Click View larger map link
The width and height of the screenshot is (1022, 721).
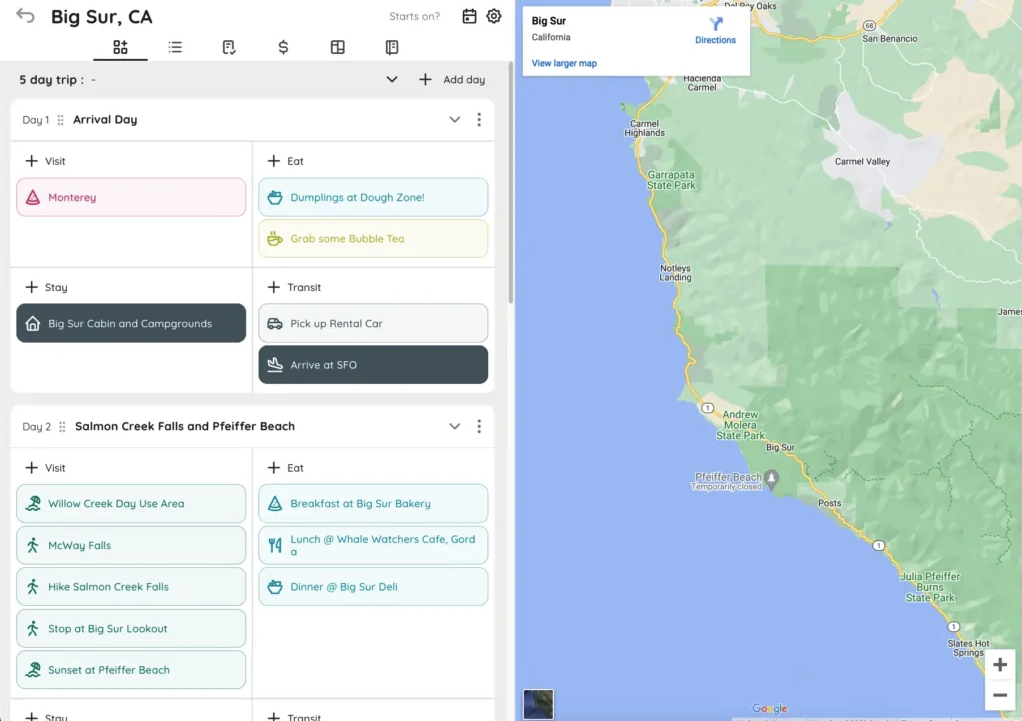point(564,63)
